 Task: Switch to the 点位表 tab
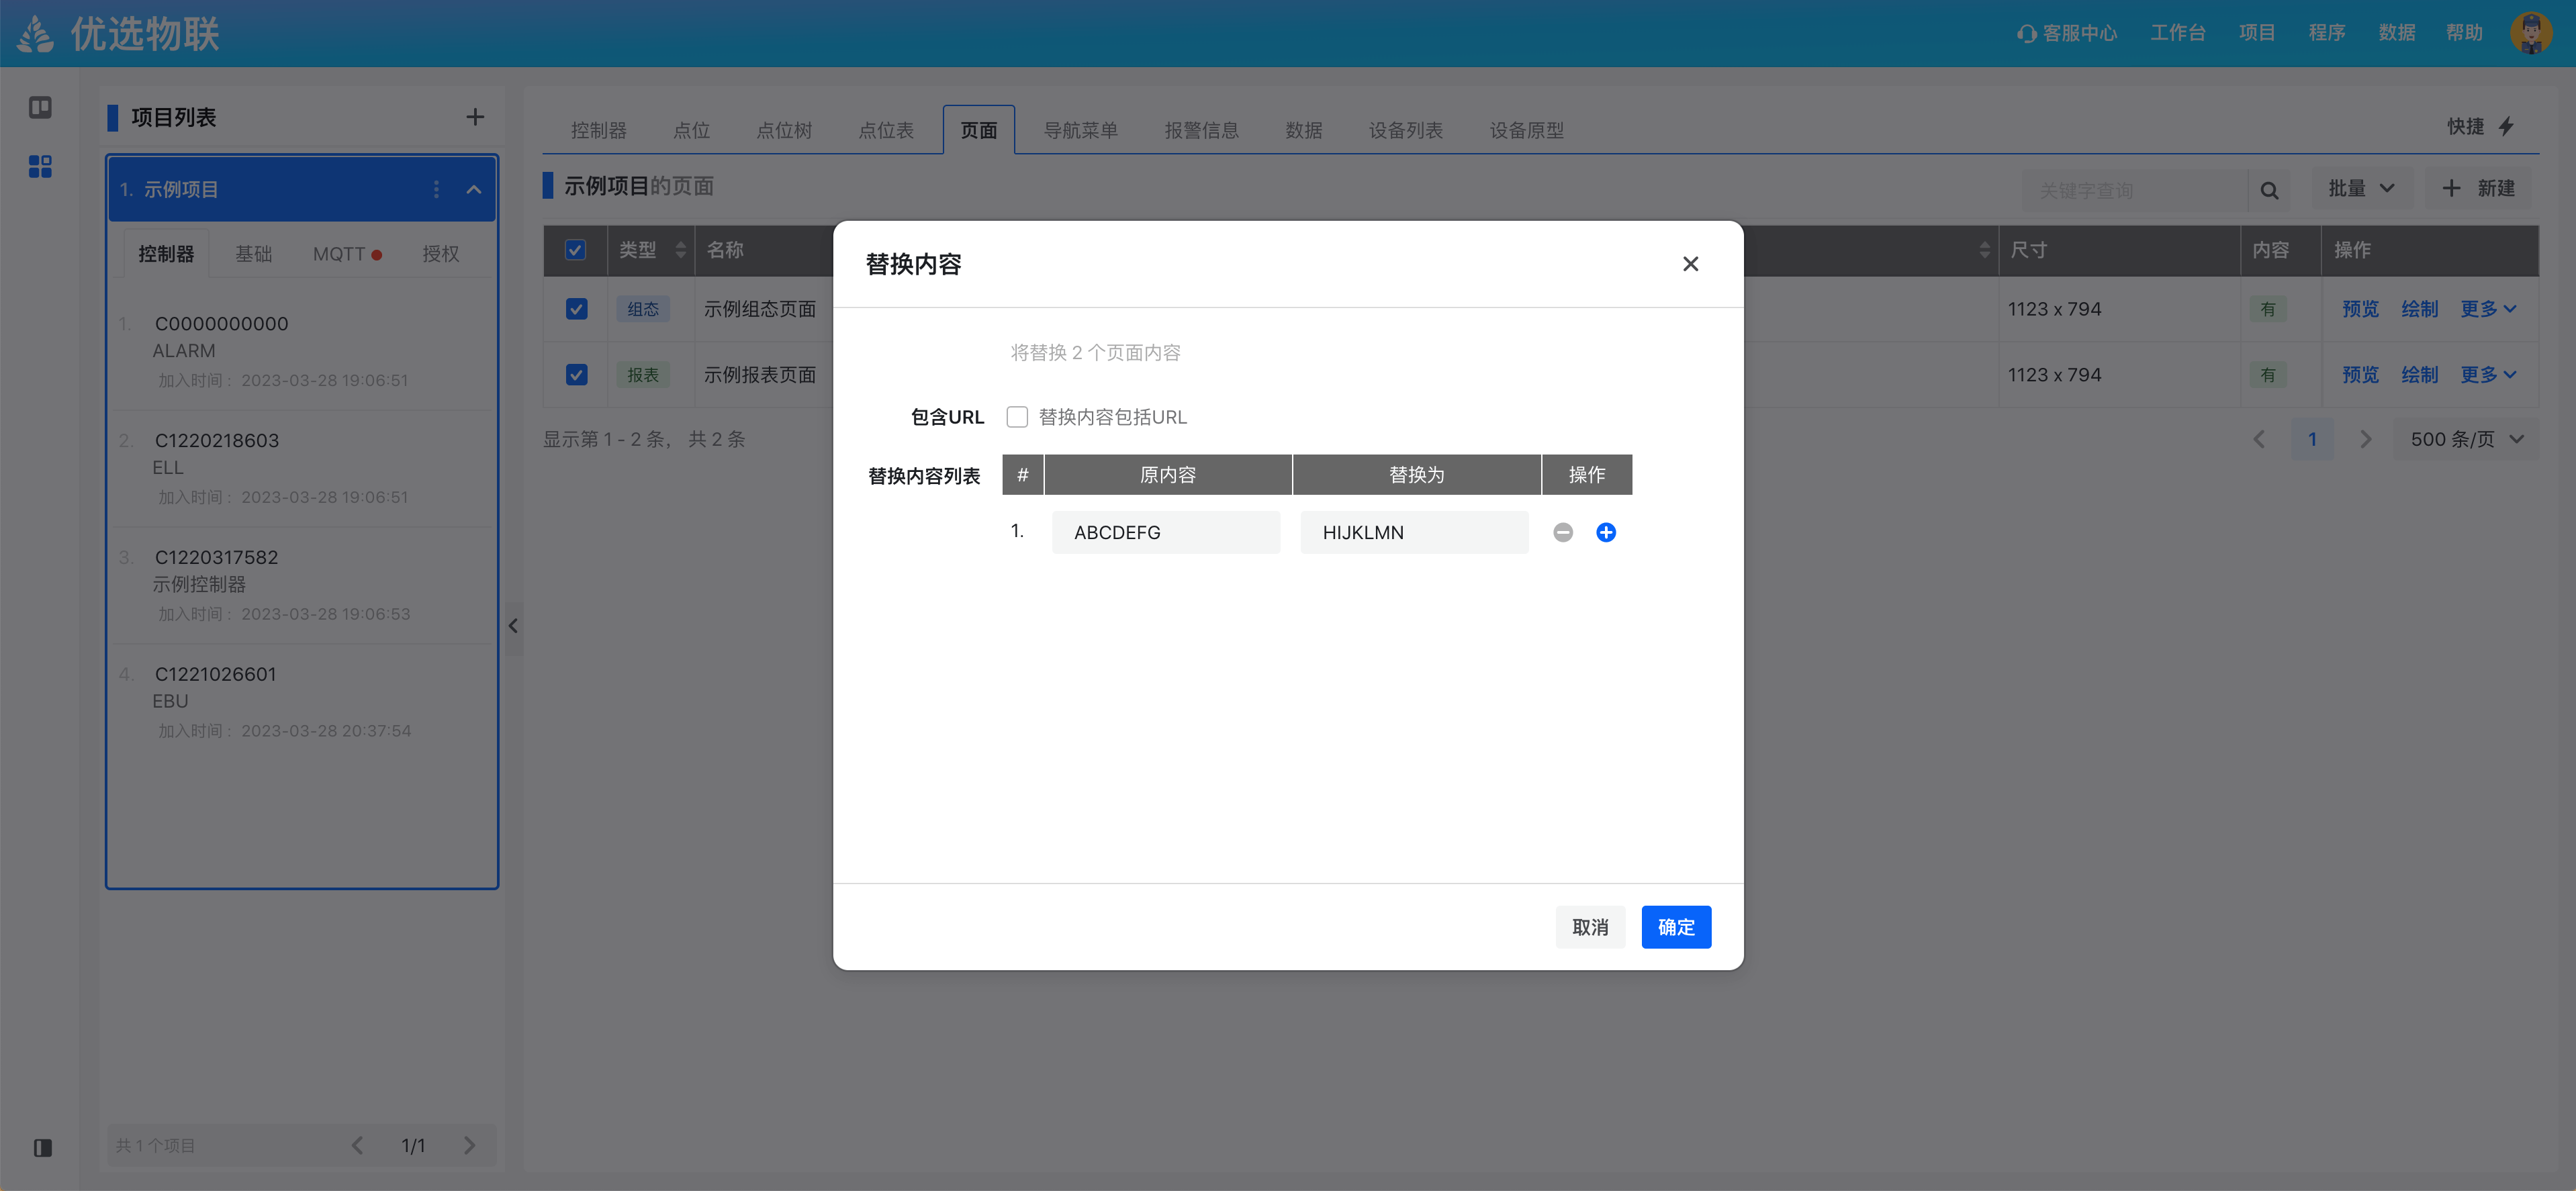click(886, 130)
